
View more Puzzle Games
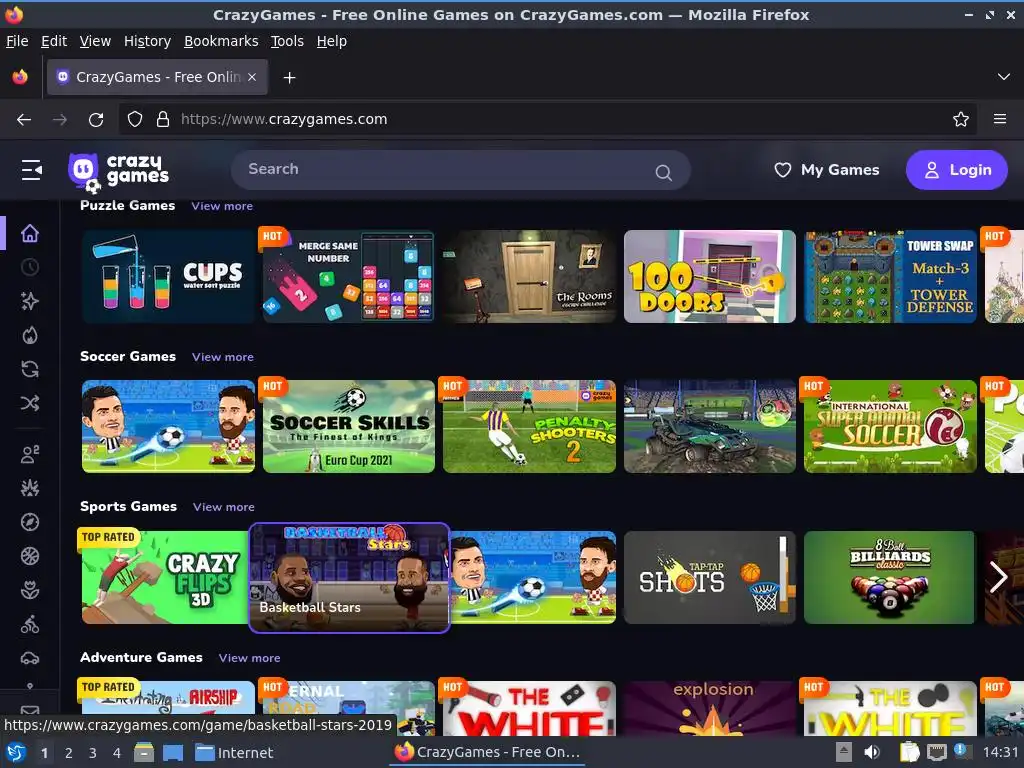[x=222, y=206]
